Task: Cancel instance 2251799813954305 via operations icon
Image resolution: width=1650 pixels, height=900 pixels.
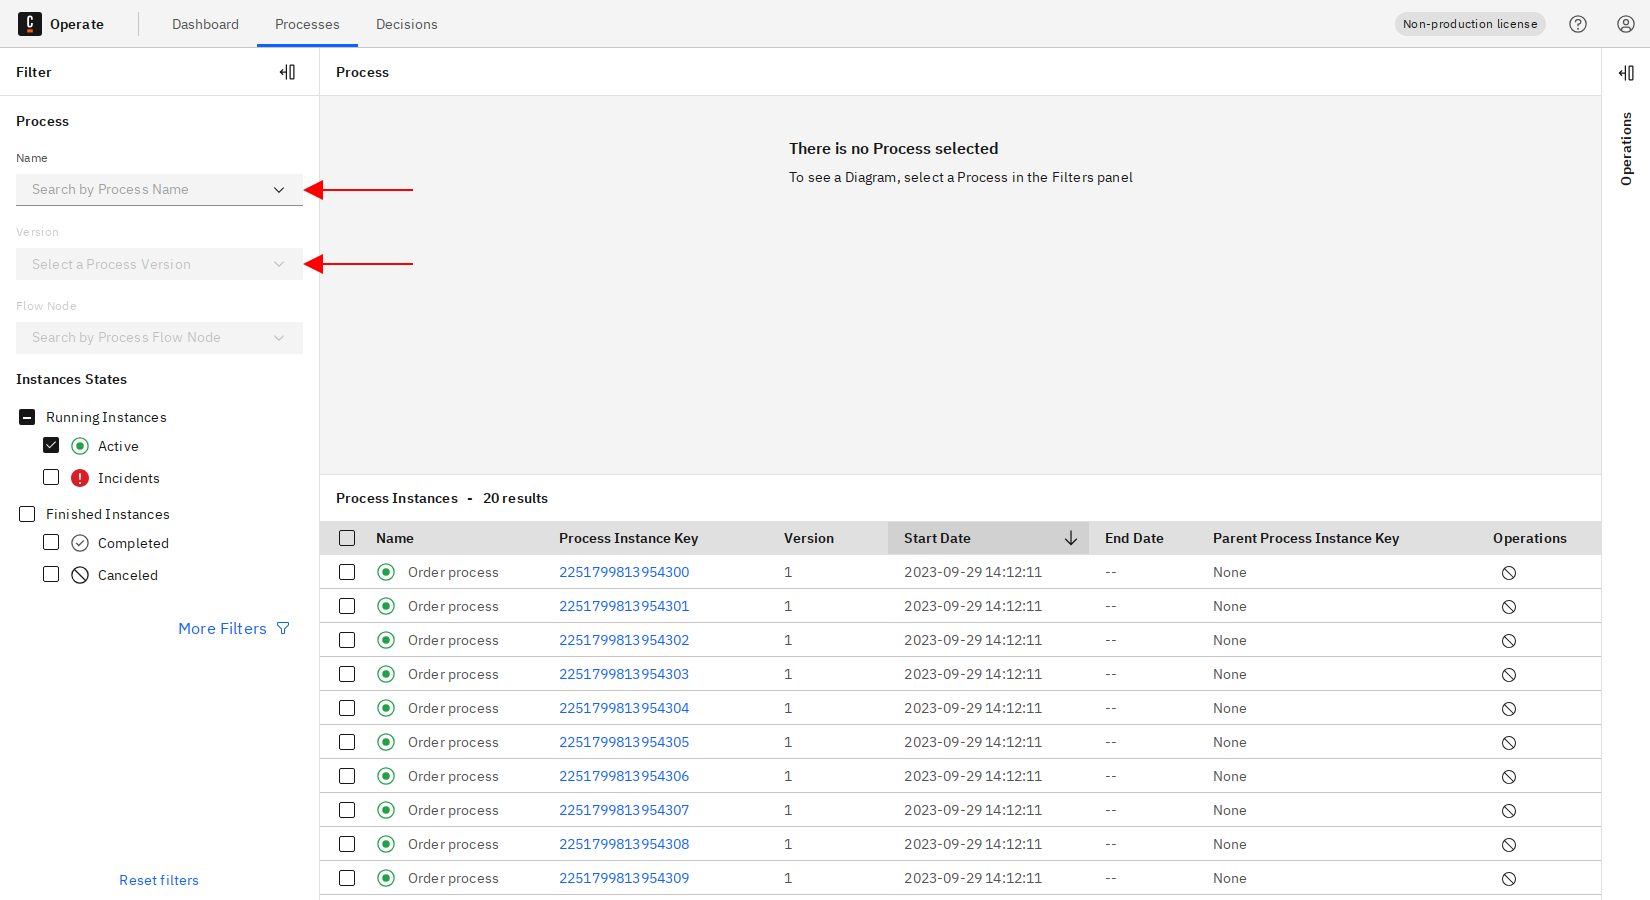Action: [1508, 743]
